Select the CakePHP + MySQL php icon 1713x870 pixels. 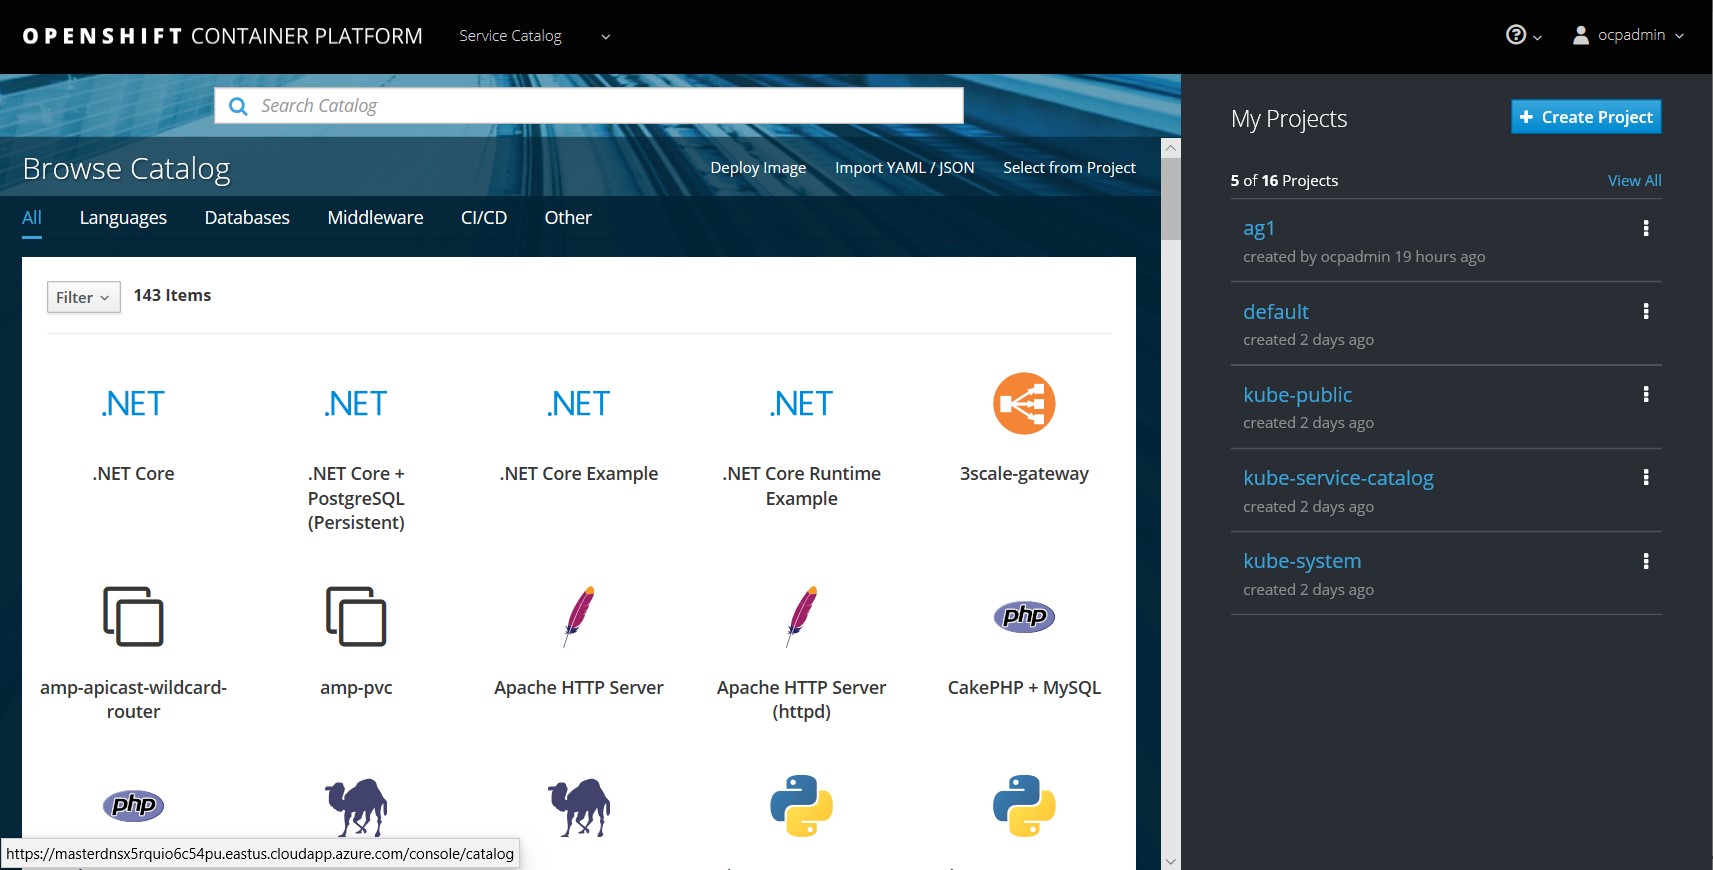click(1024, 616)
